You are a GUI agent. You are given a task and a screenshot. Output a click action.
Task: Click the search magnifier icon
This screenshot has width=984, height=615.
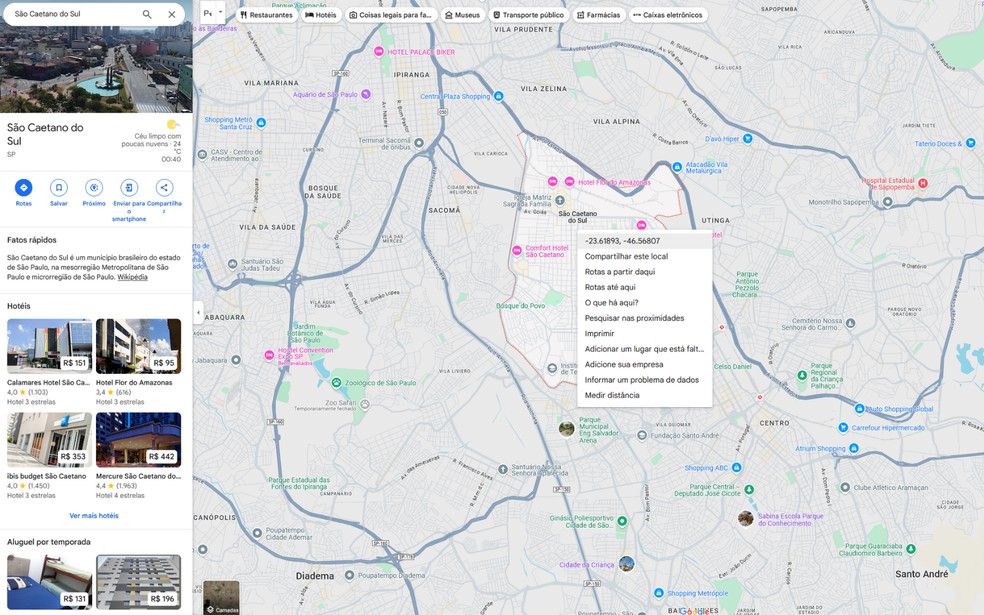(147, 14)
